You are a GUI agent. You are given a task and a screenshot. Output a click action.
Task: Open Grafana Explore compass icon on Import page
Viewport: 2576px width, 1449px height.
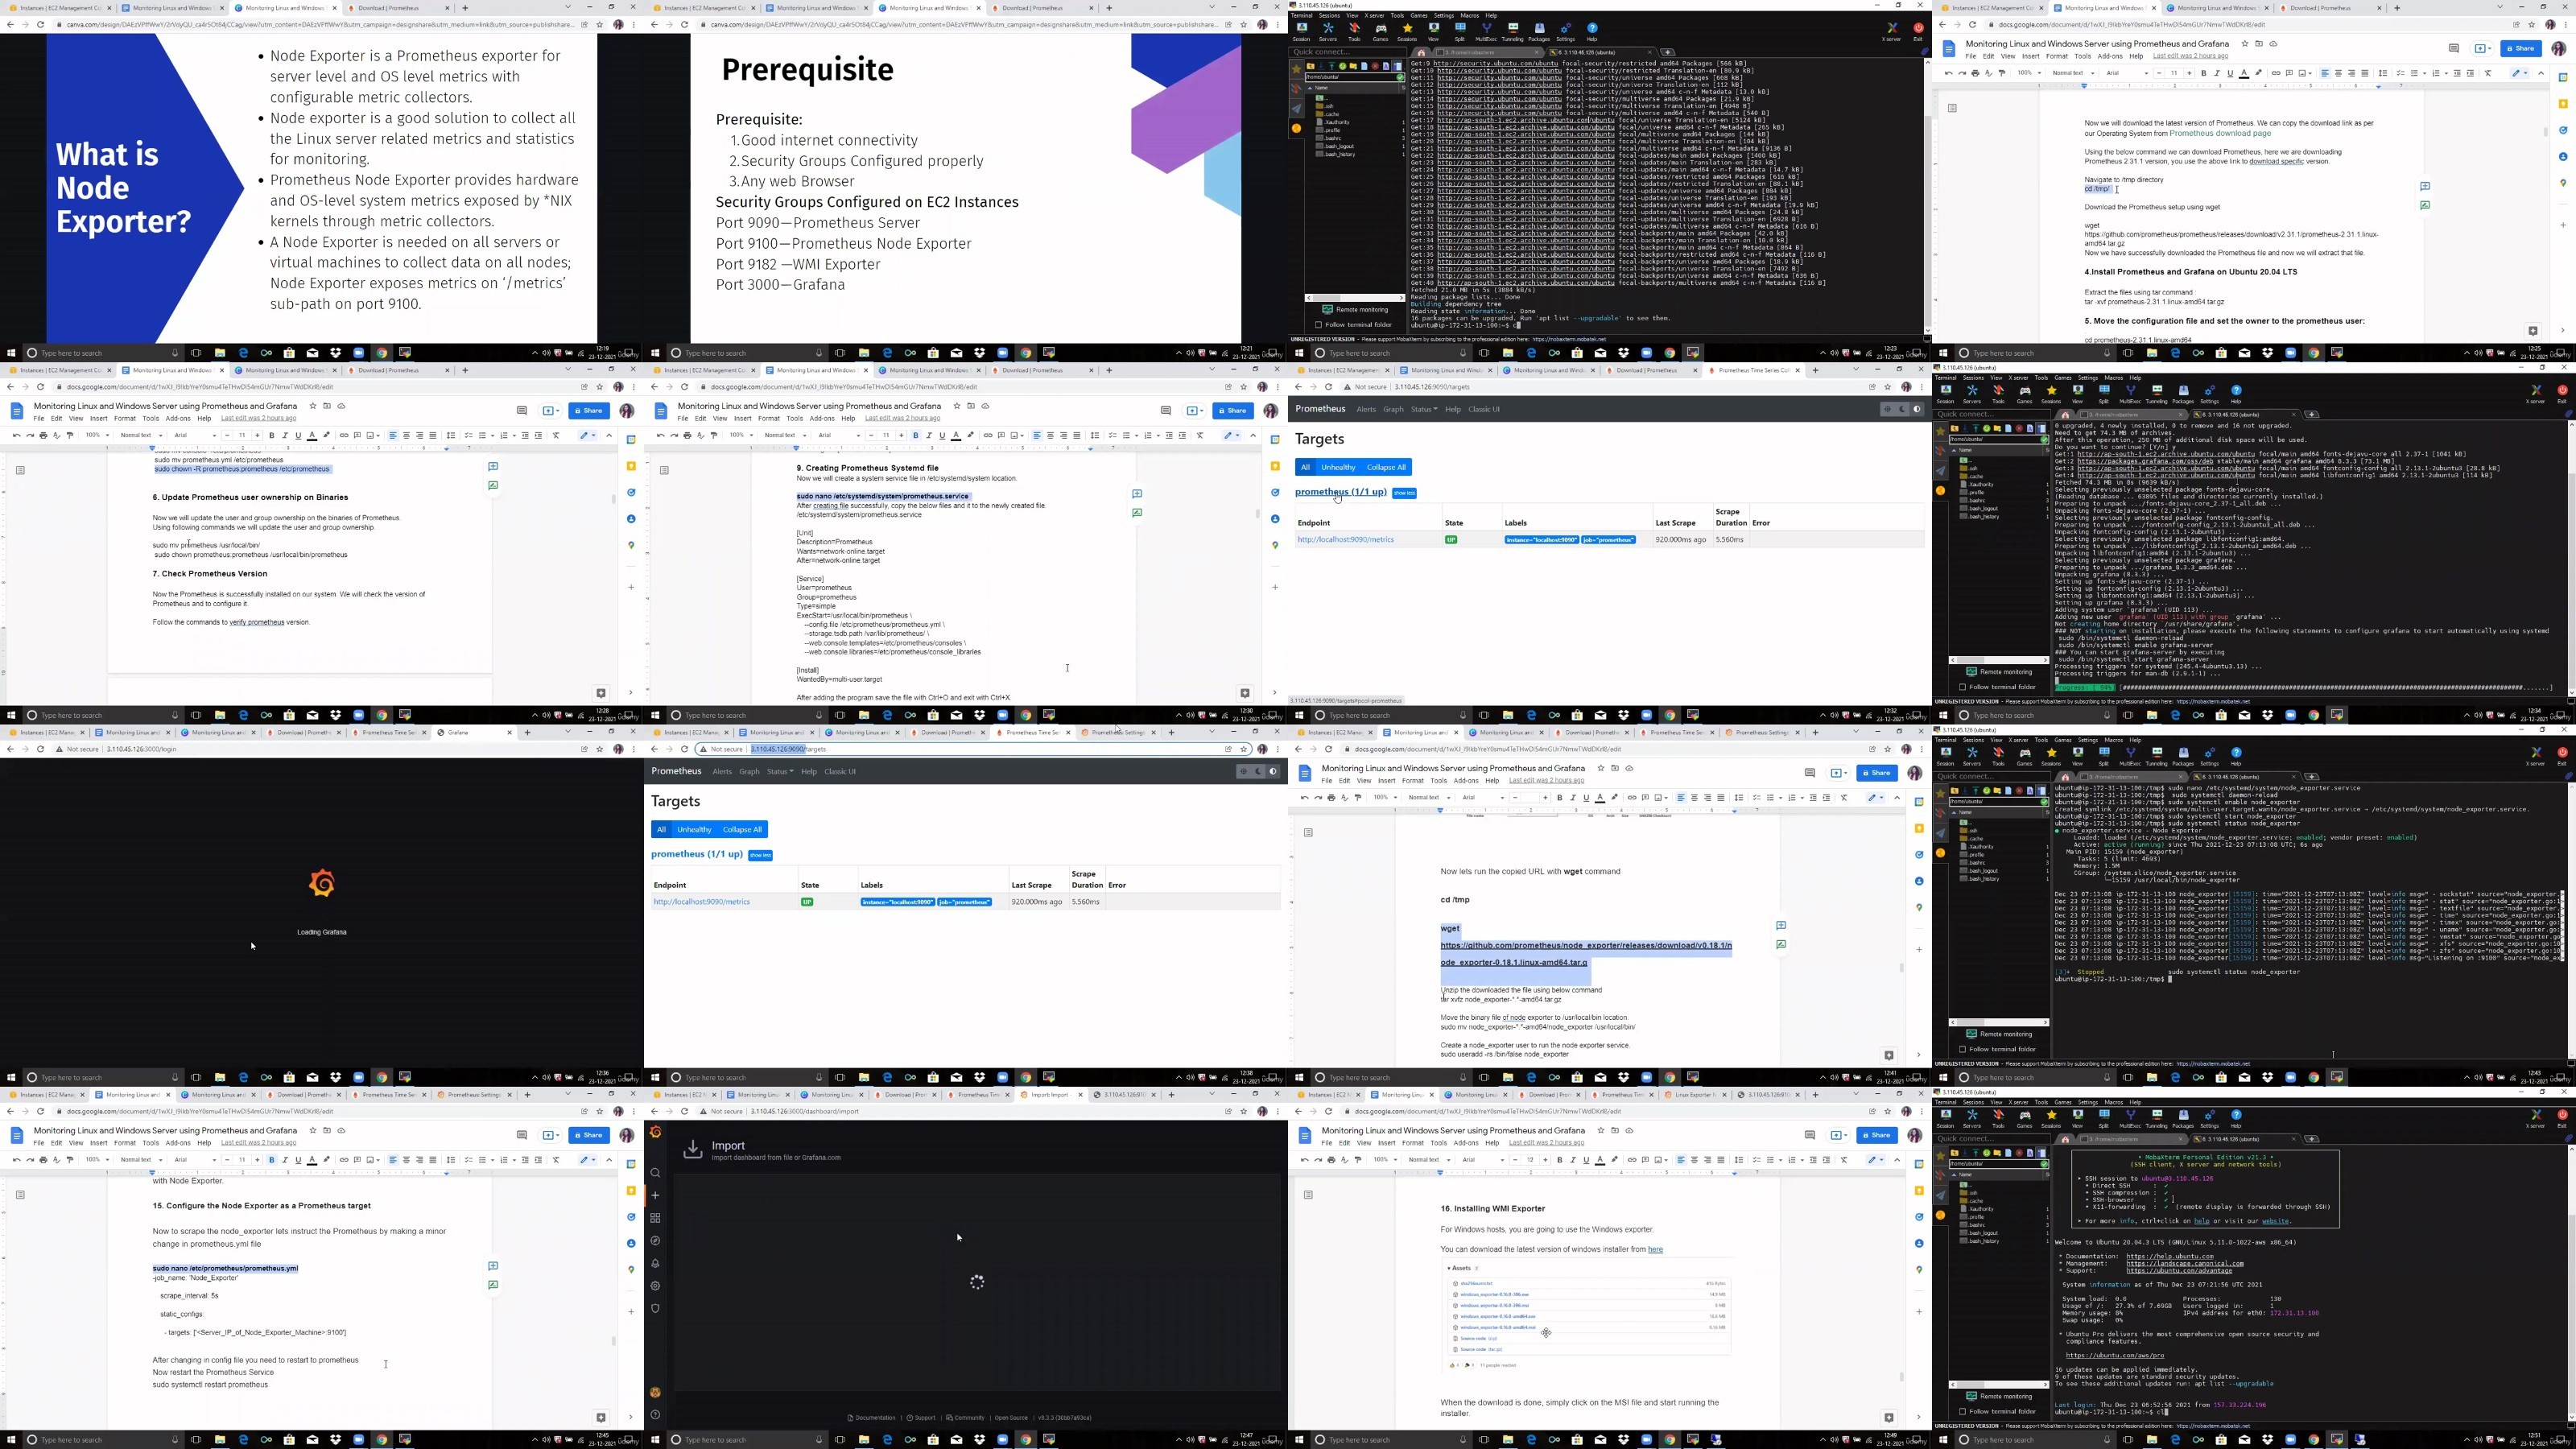[655, 1241]
